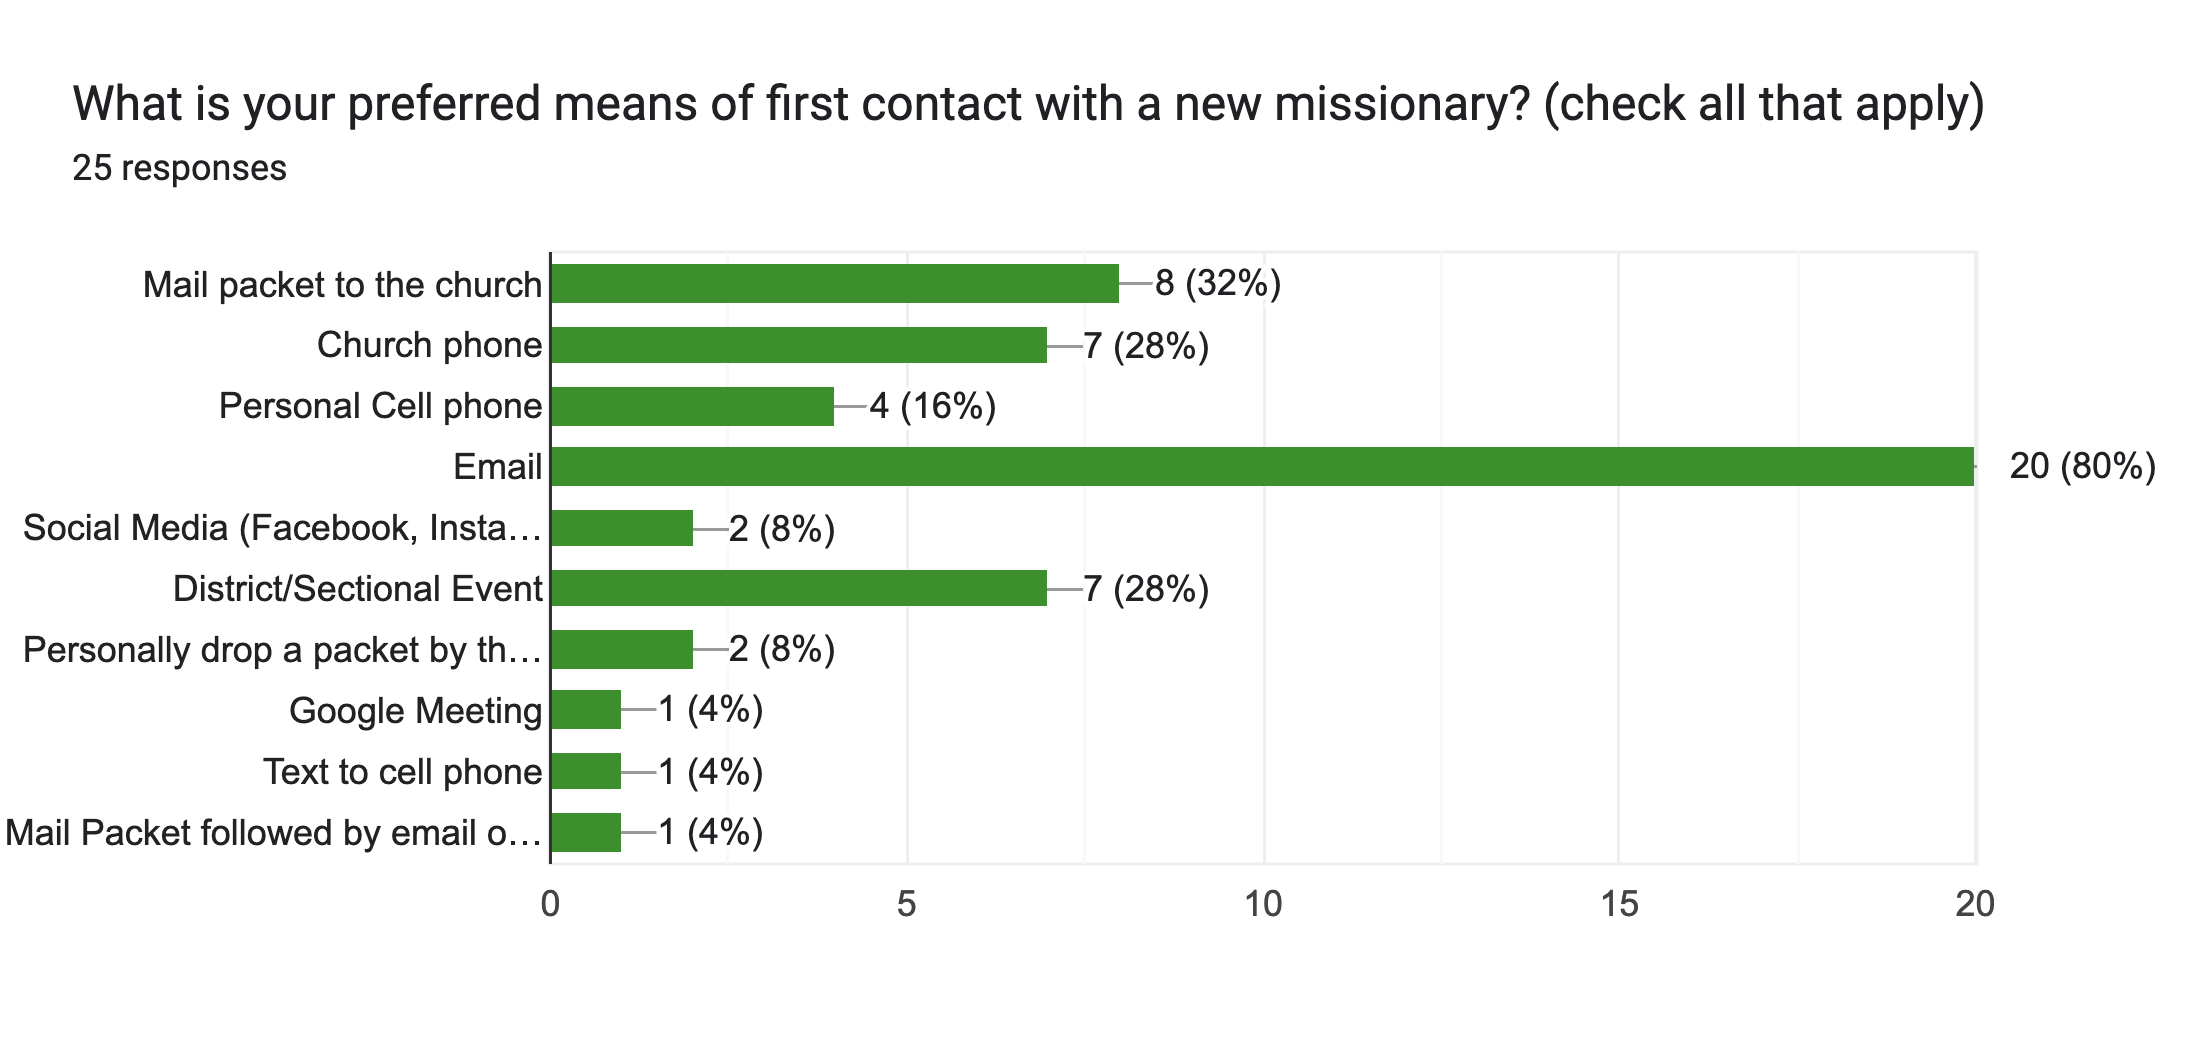This screenshot has width=2196, height=1044.
Task: Click the Google Meeting axis label
Action: pos(415,711)
